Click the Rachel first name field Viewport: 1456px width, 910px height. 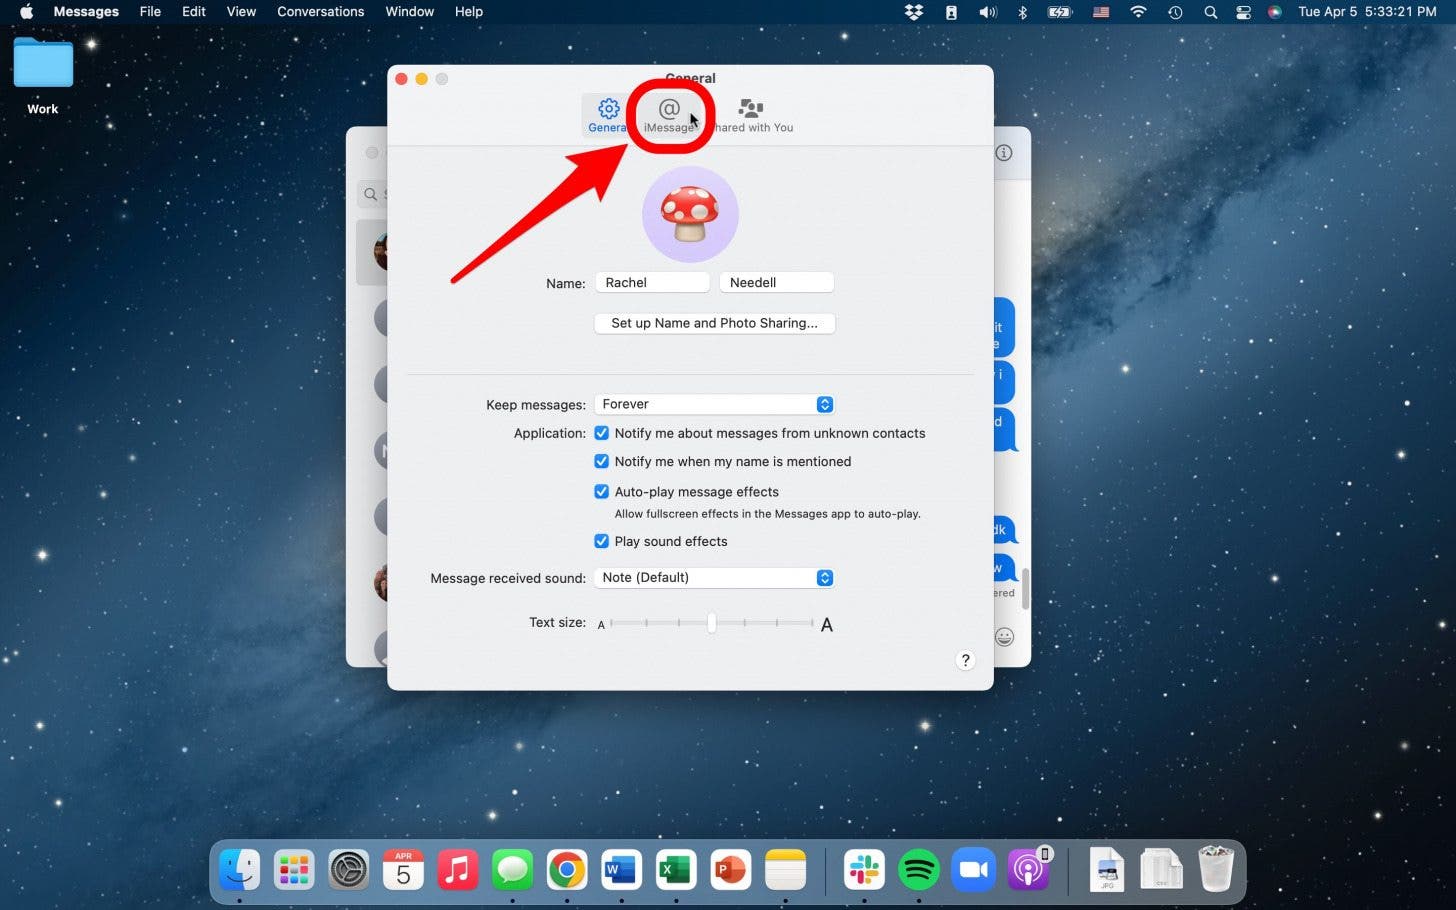[652, 282]
